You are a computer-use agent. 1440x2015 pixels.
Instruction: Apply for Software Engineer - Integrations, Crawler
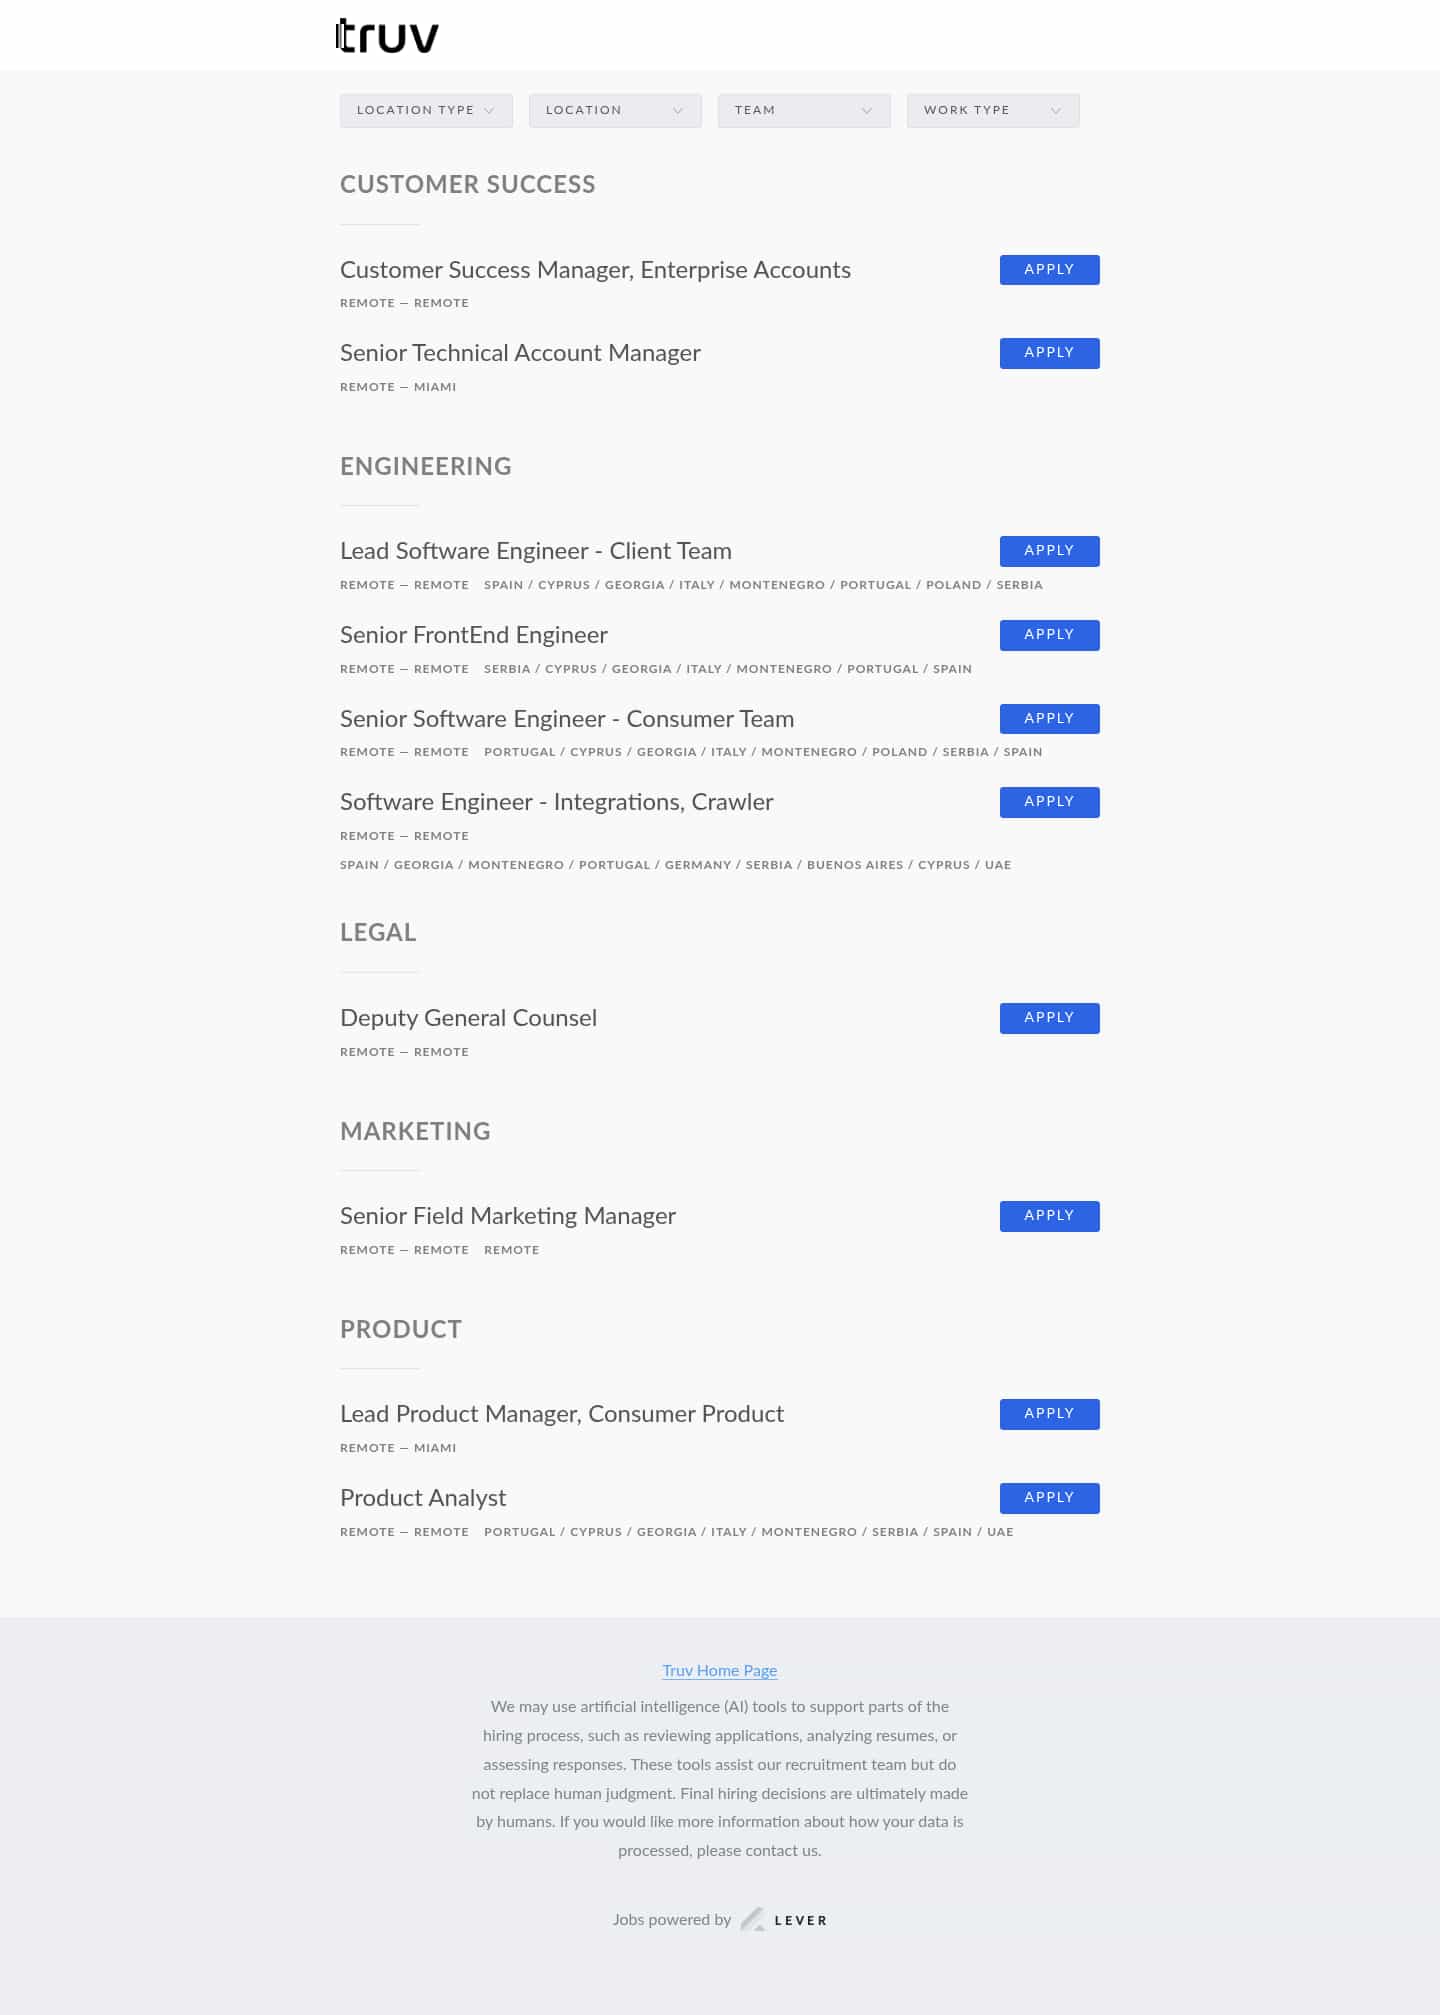pyautogui.click(x=1049, y=802)
